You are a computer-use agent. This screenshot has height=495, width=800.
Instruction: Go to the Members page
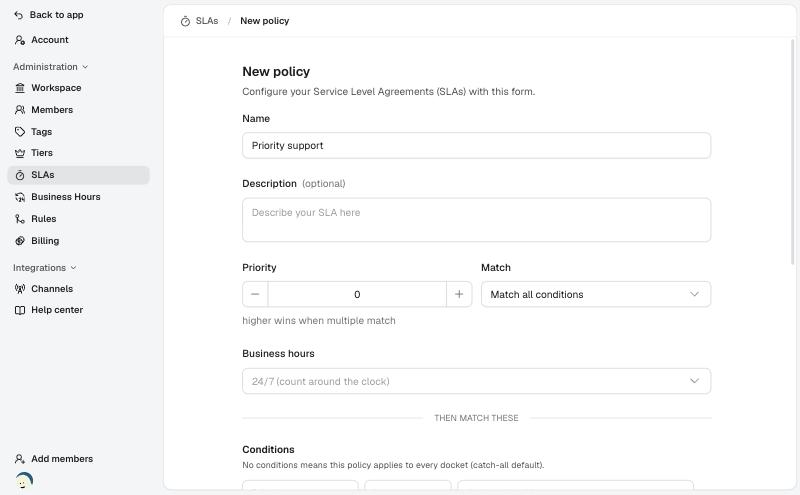(x=79, y=110)
